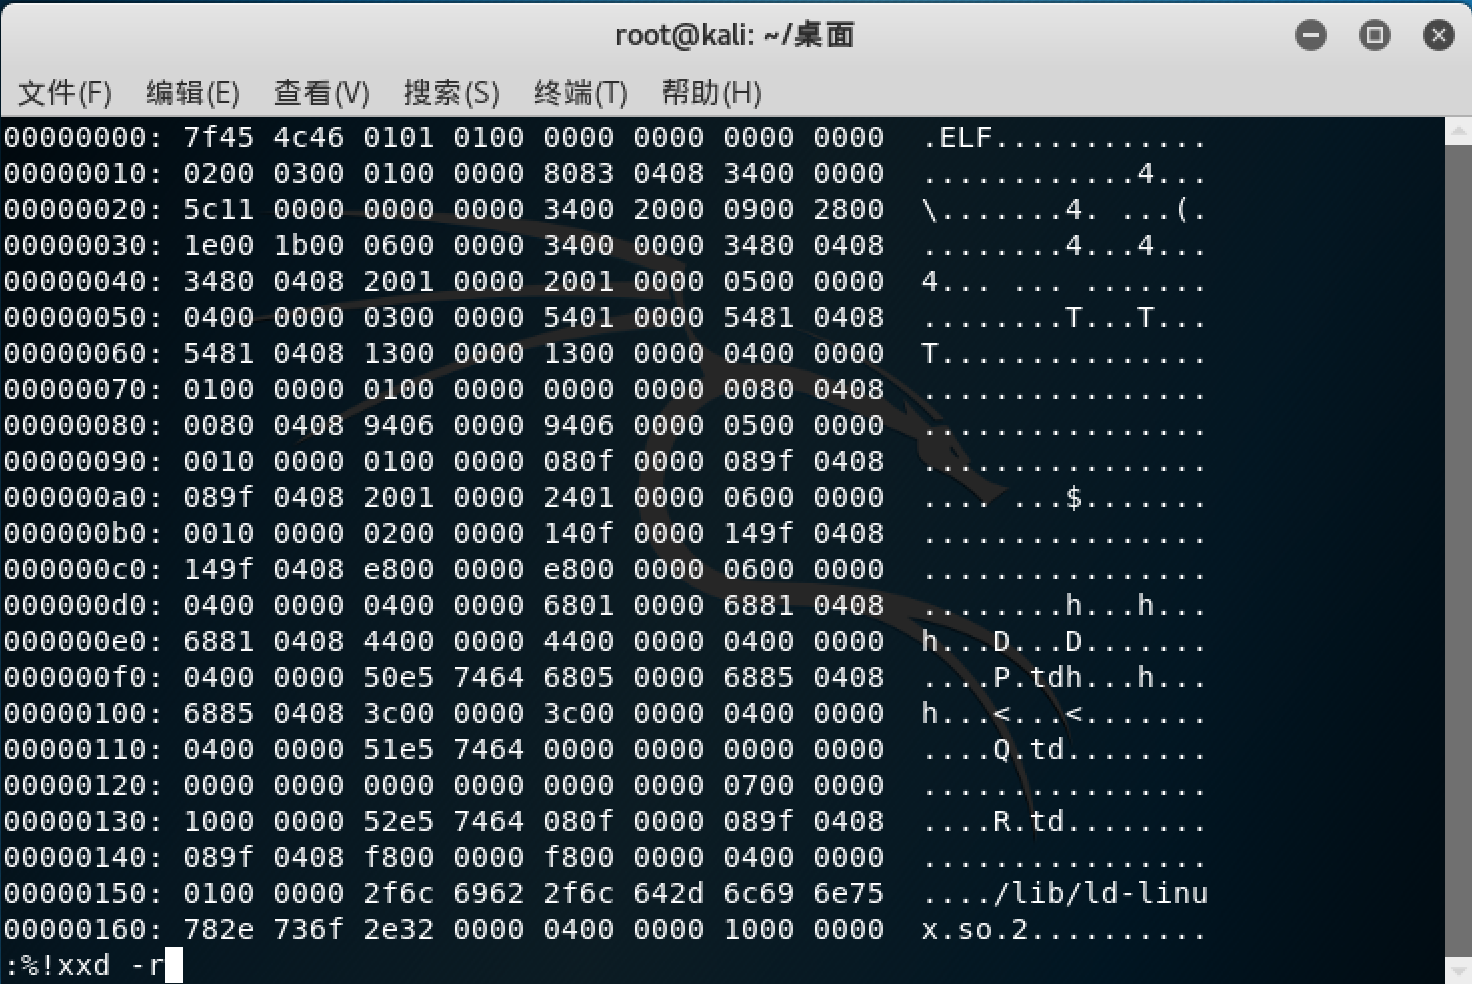
Task: Click hex value 50e5
Action: 399,677
